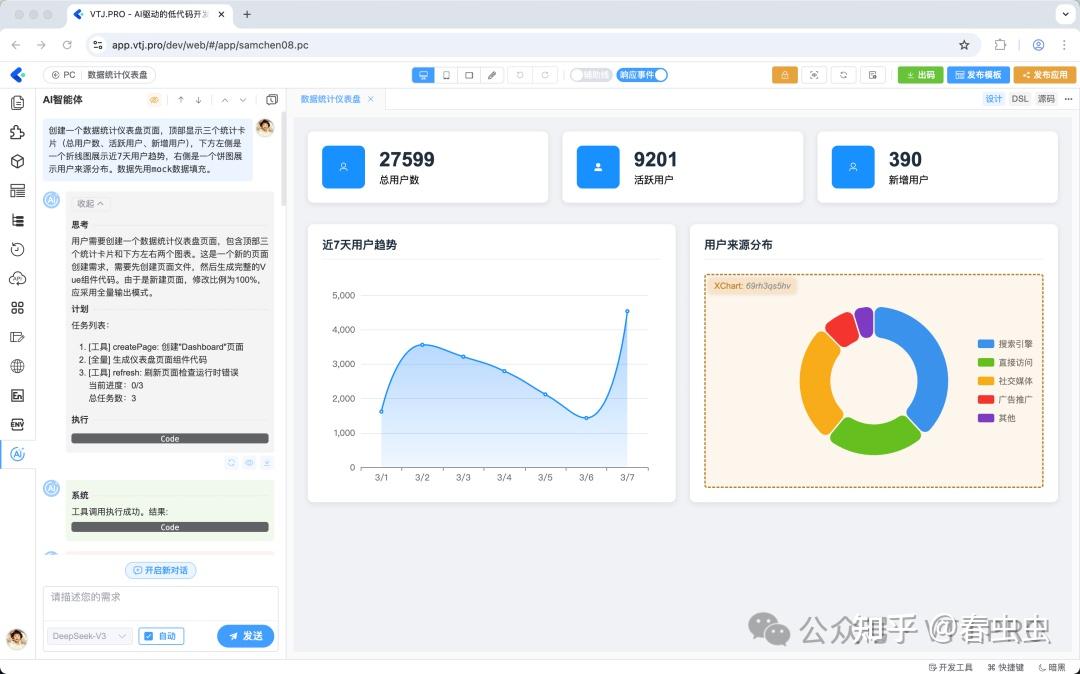Toggle the orange eye icon in AI panel header

[154, 100]
